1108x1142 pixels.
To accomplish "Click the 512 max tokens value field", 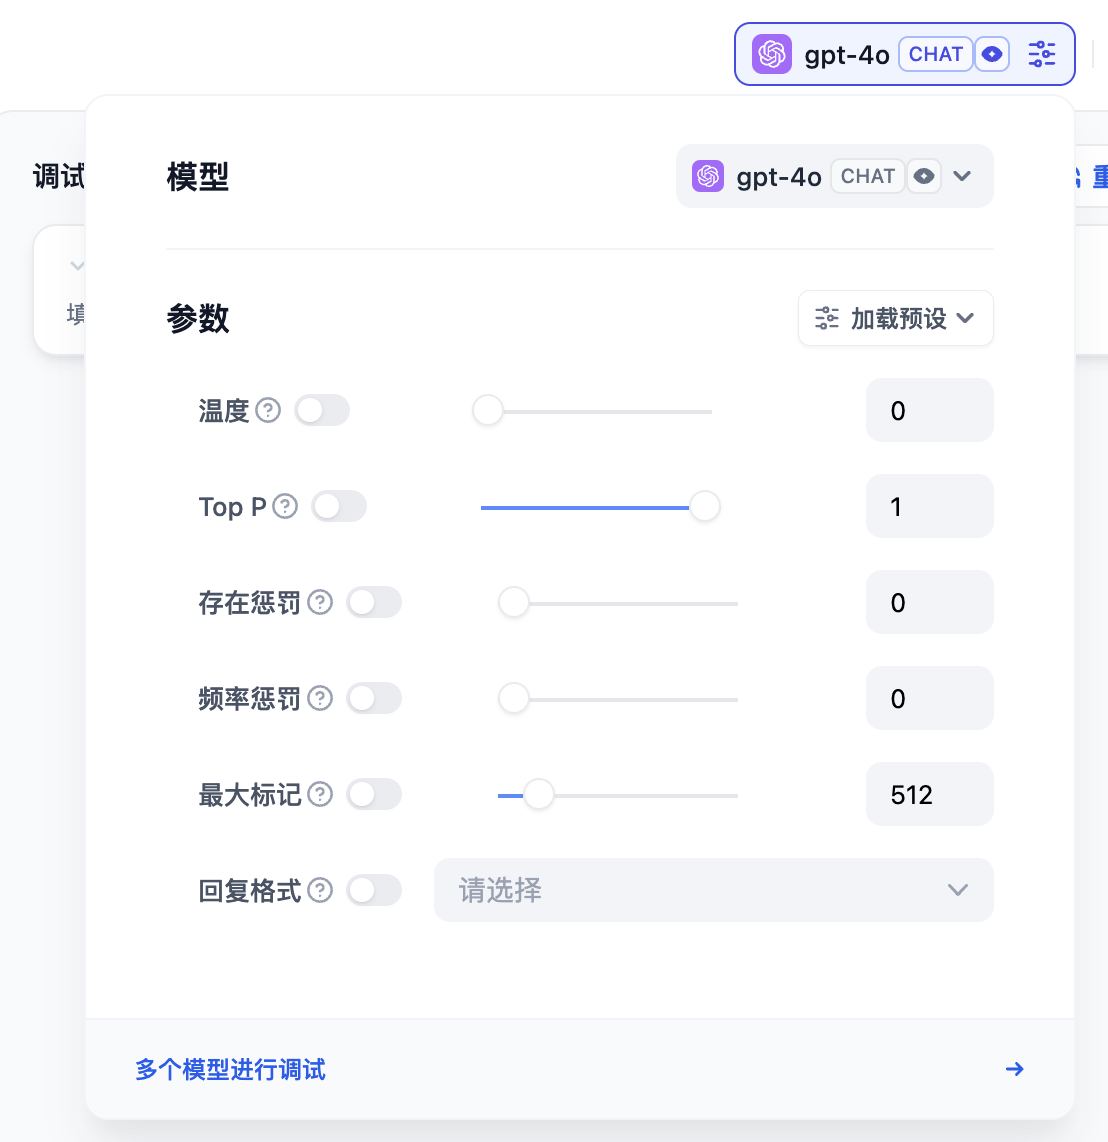I will pyautogui.click(x=929, y=794).
